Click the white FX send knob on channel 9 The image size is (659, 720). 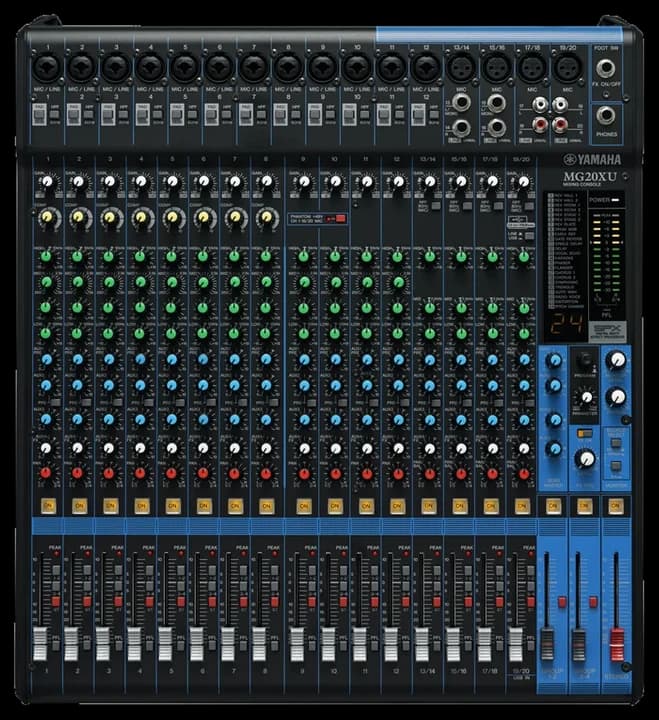point(304,448)
